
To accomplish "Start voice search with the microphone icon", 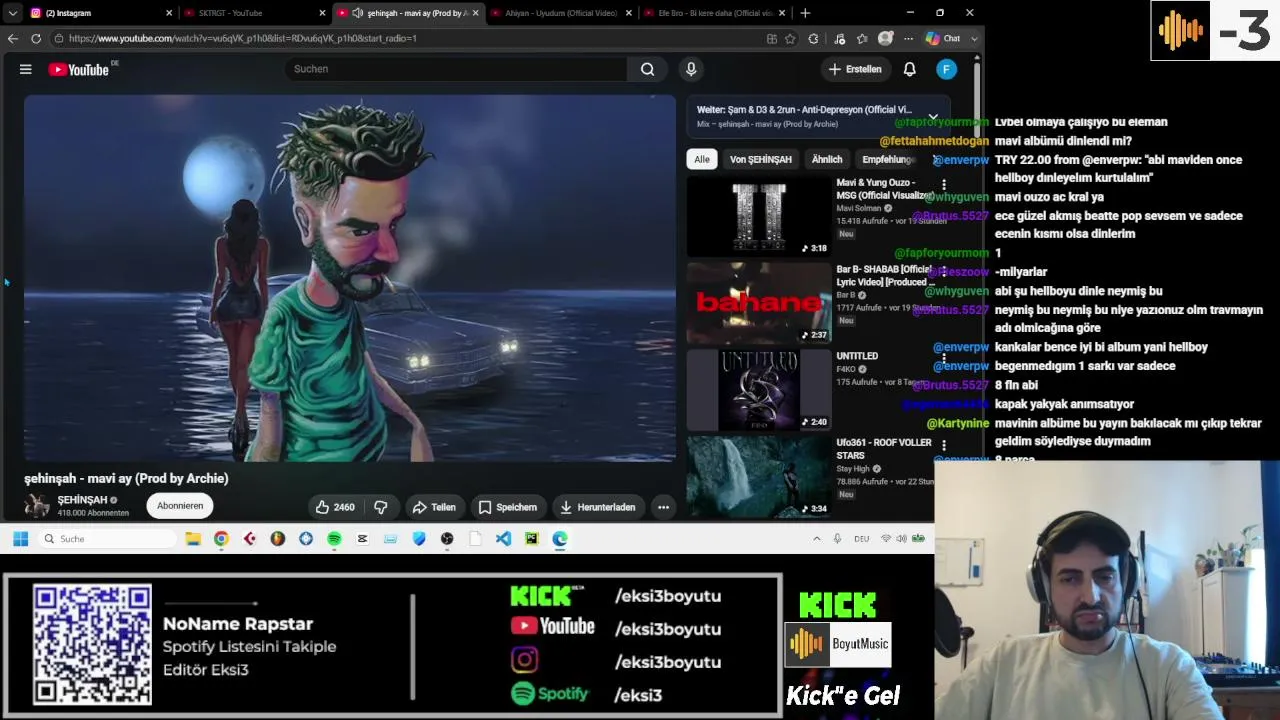I will 691,69.
